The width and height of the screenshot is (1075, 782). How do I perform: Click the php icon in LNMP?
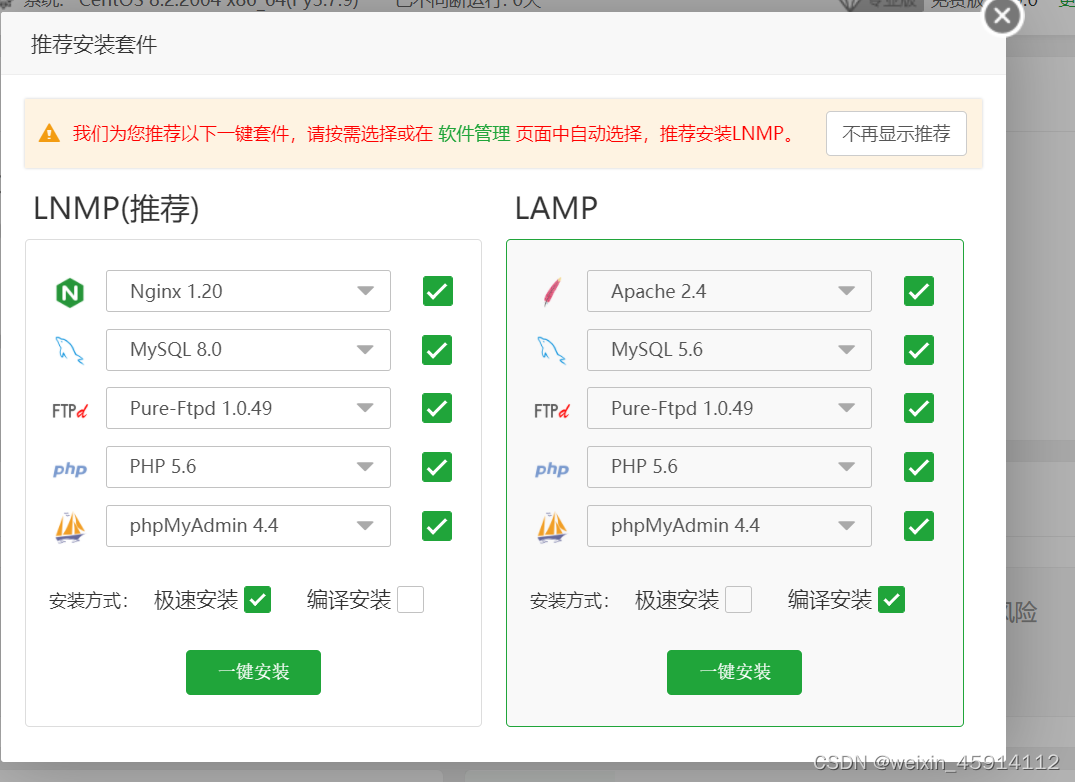click(70, 469)
